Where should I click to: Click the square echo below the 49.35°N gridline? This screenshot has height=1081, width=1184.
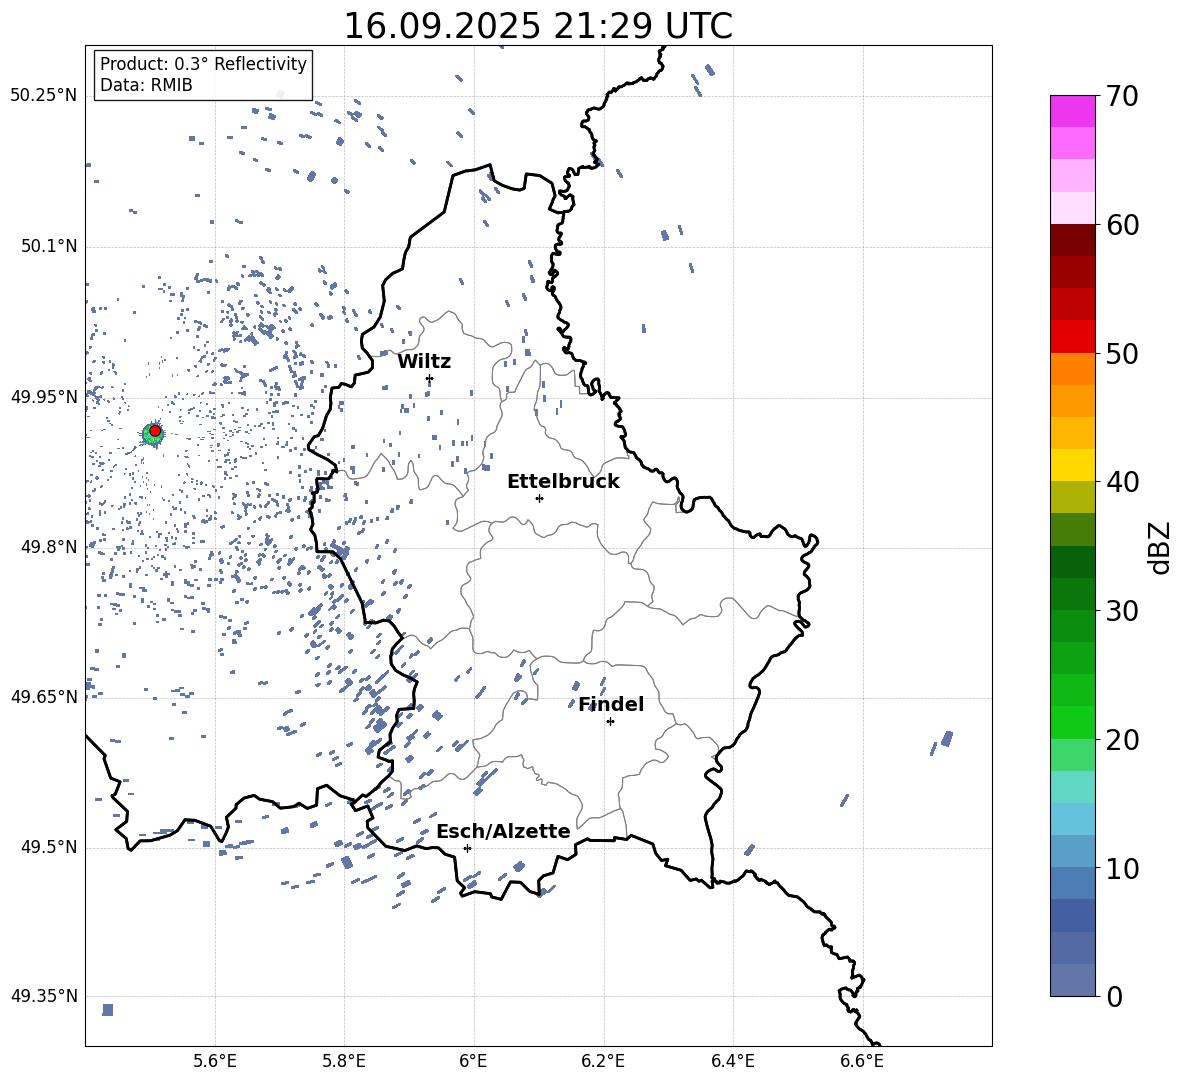(x=107, y=1010)
